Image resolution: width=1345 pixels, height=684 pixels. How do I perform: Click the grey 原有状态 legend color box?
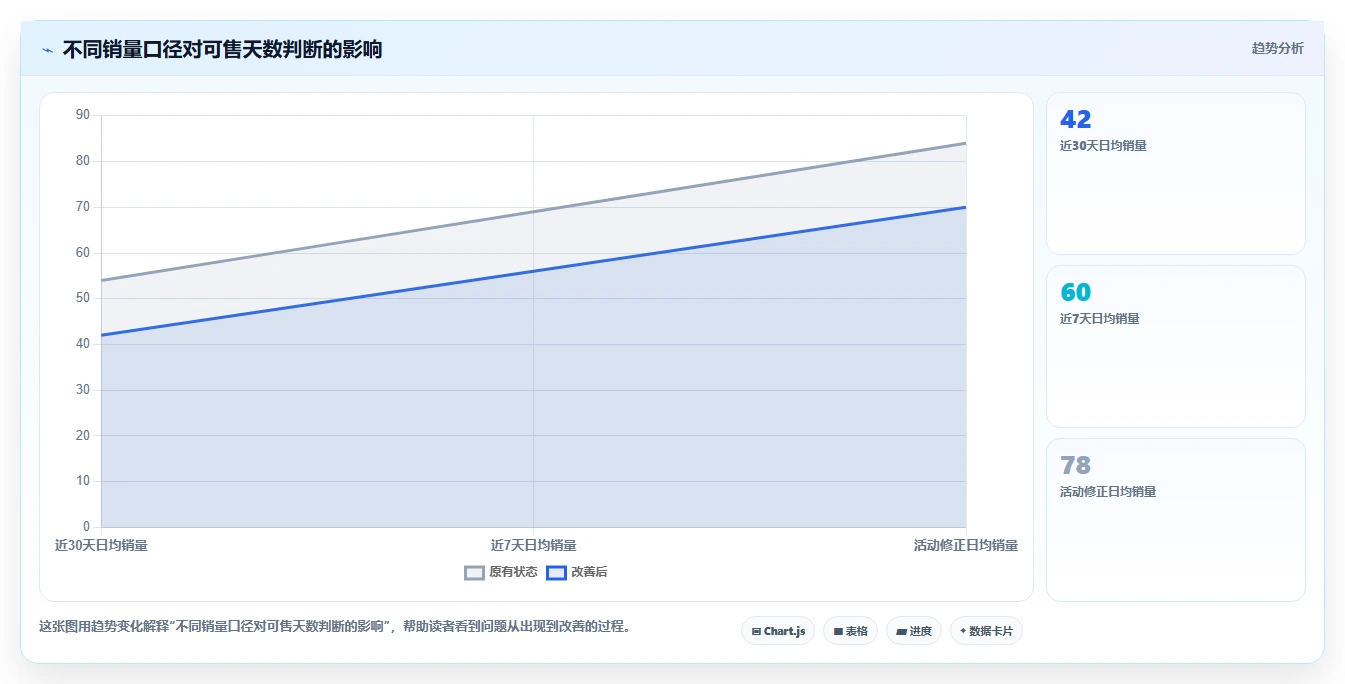click(474, 573)
